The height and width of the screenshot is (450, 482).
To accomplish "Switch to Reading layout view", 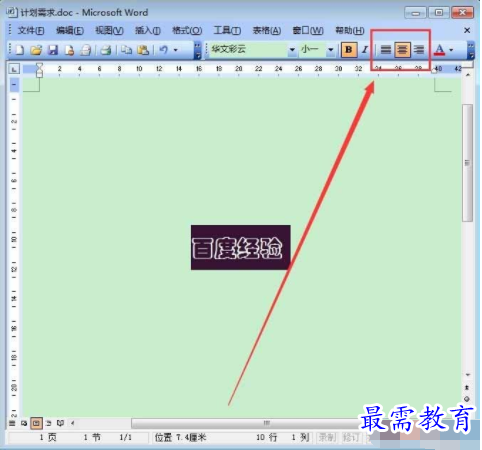I will click(x=60, y=423).
